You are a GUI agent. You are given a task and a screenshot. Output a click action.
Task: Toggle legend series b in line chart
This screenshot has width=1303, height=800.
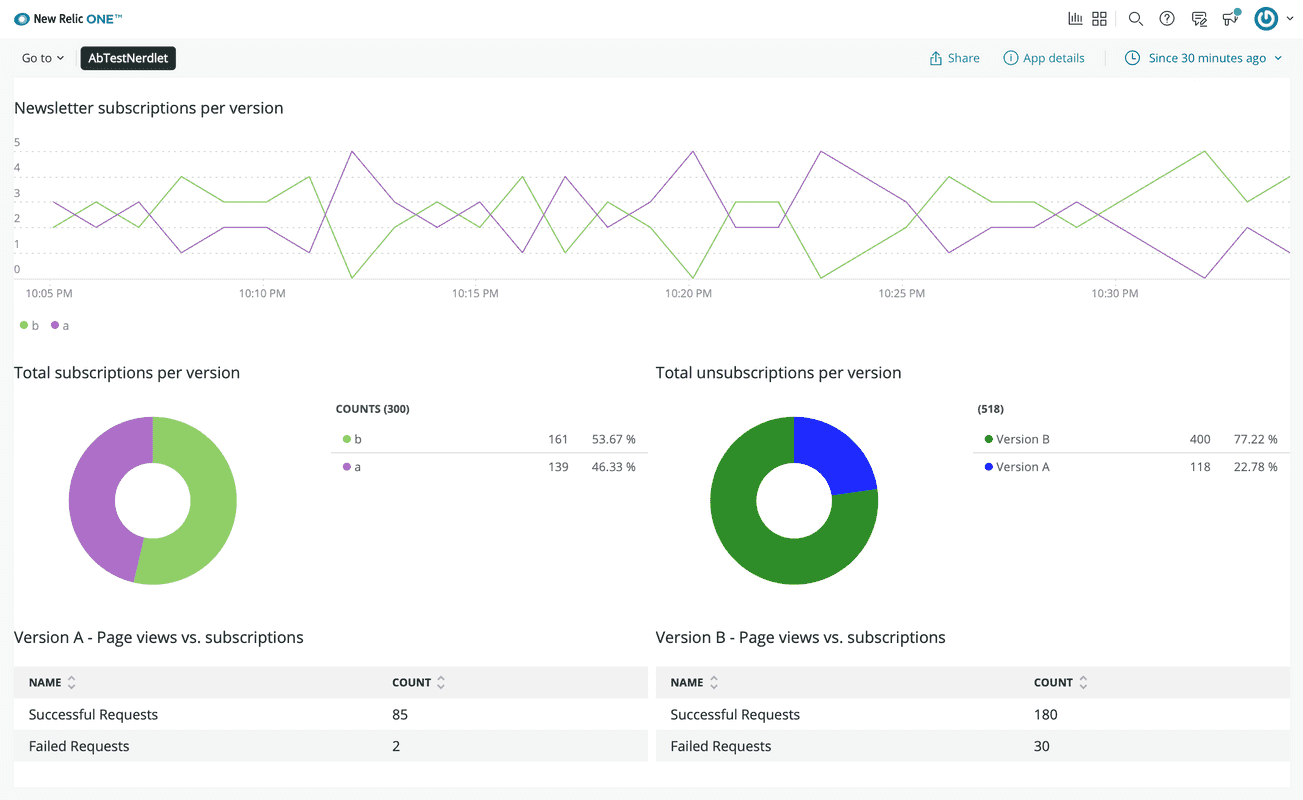point(30,325)
